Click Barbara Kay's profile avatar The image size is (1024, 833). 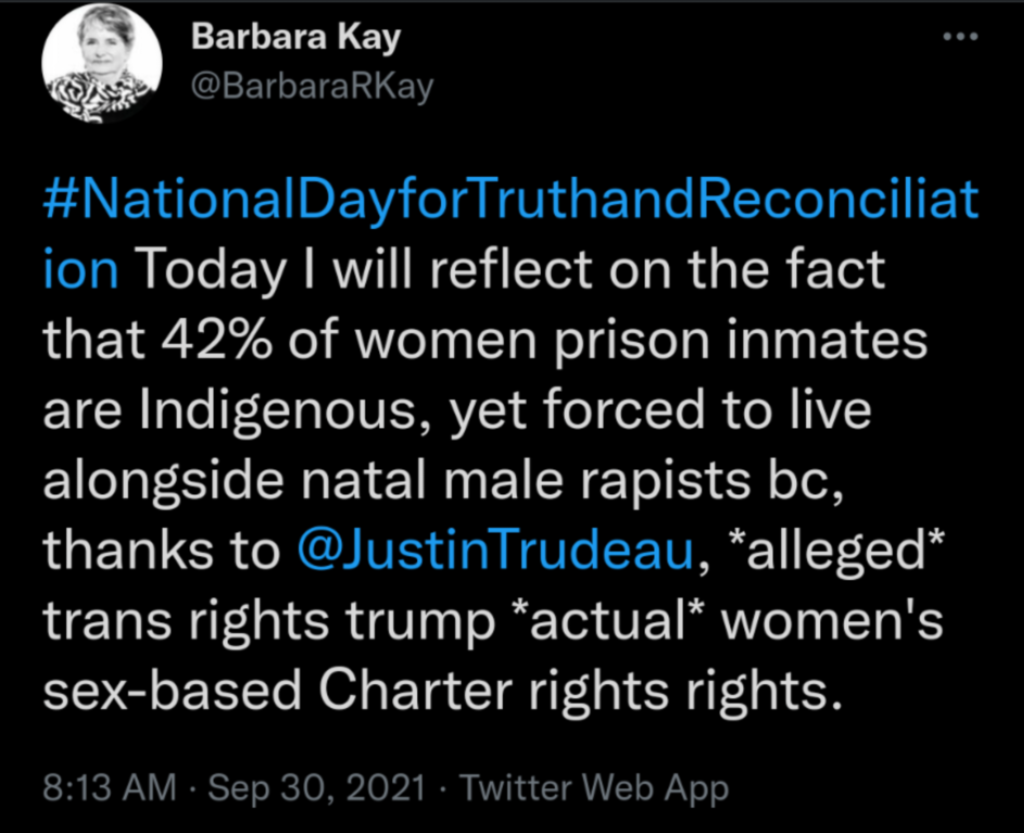click(x=102, y=64)
